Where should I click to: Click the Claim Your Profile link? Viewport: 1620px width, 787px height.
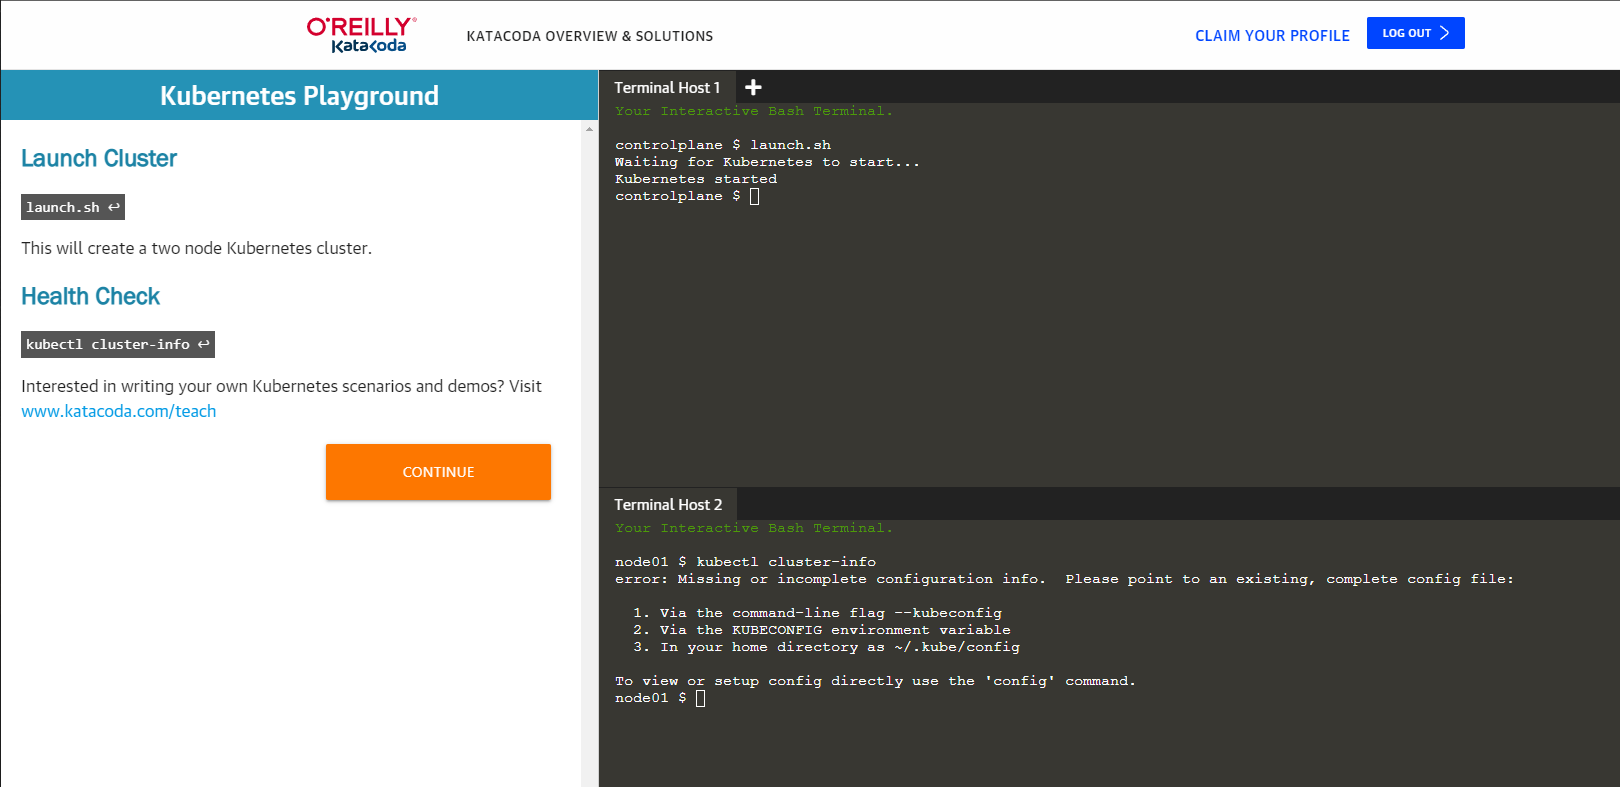[1272, 36]
